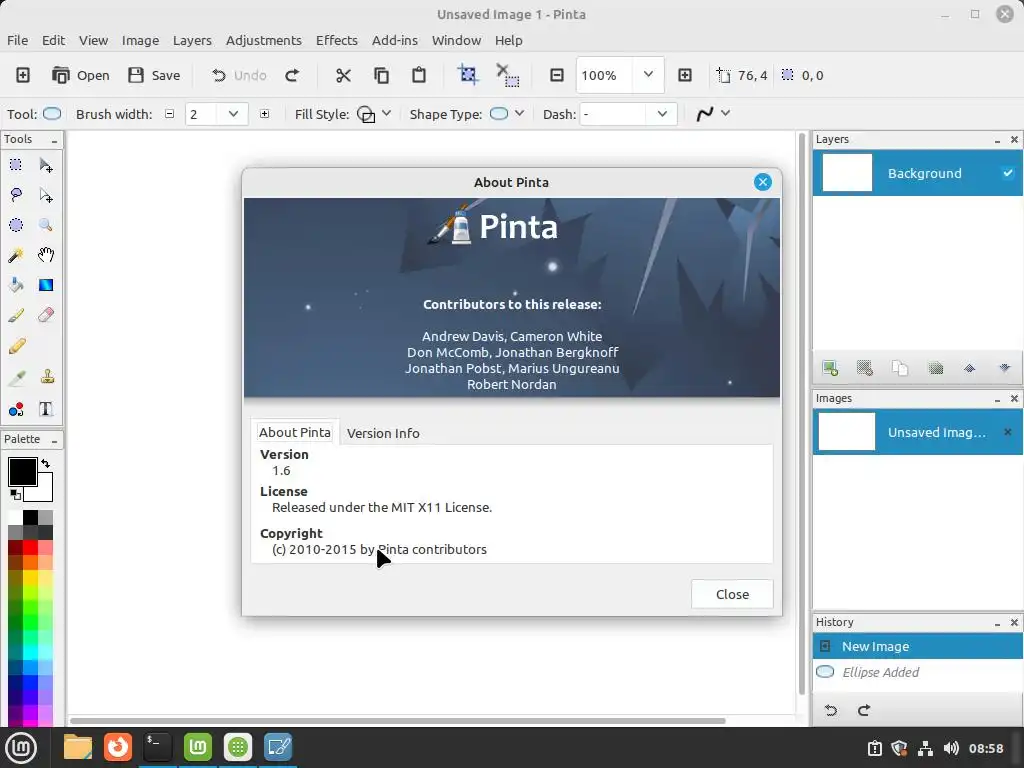Image resolution: width=1024 pixels, height=768 pixels.
Task: Swap primary and secondary colors arrow
Action: [45, 463]
